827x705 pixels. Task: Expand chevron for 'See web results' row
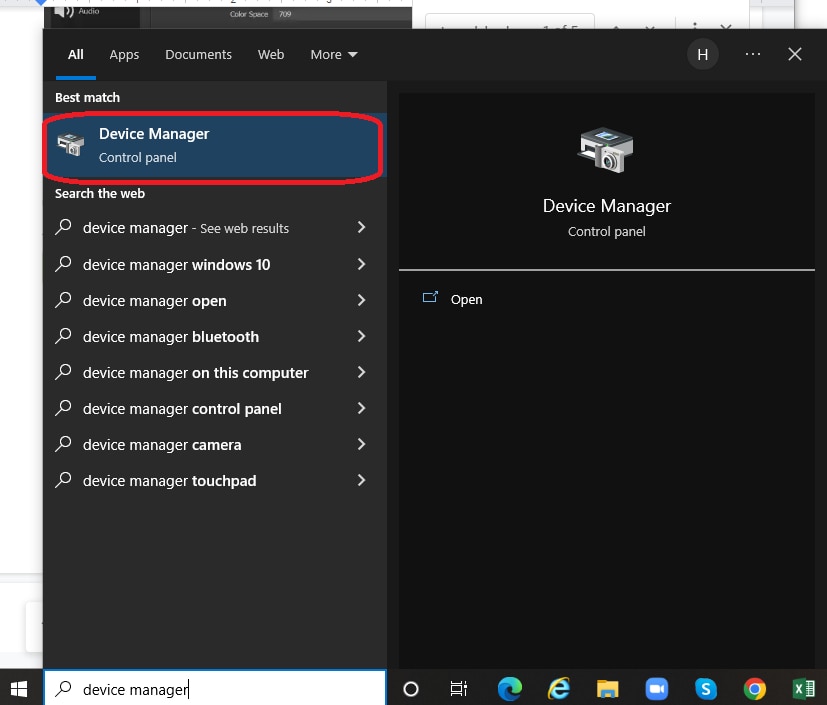point(361,227)
